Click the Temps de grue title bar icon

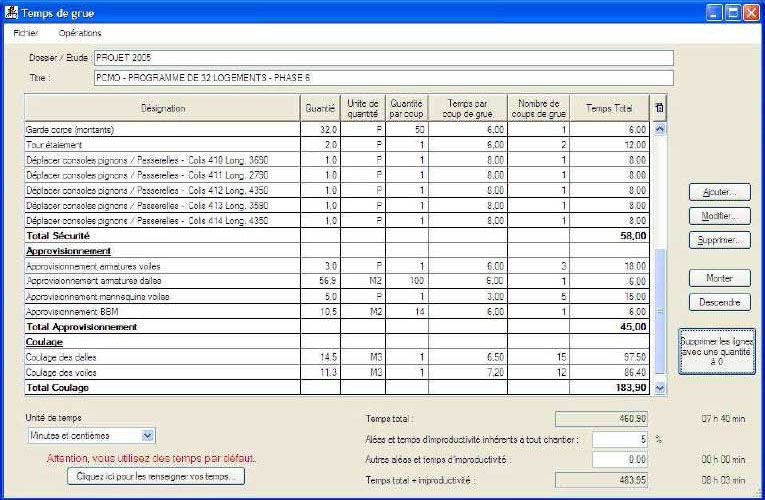11,13
